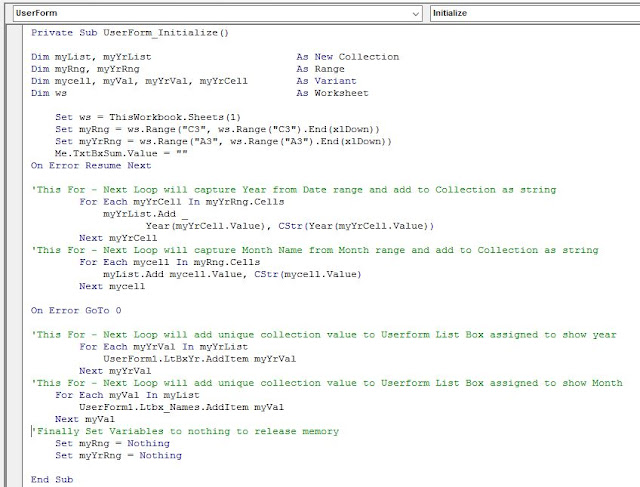This screenshot has height=487, width=640.
Task: Click comment about List Box assigned to show Month
Action: click(x=327, y=383)
